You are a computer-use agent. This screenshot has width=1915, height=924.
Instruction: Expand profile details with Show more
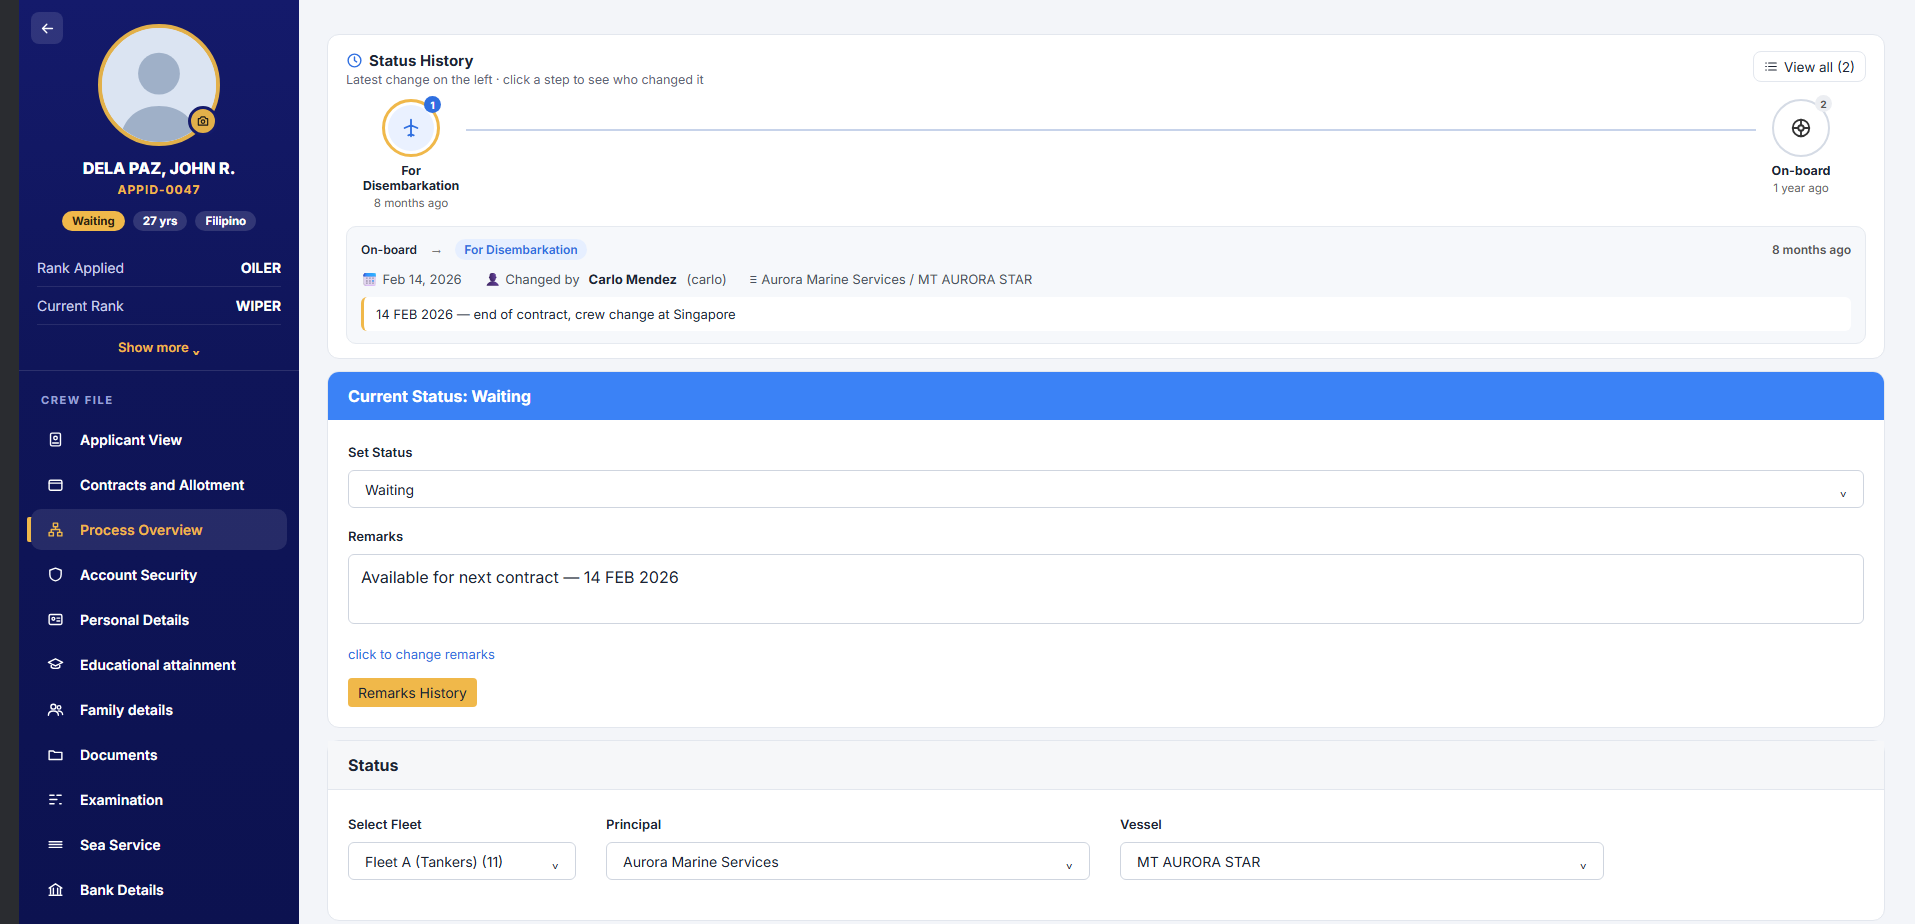[x=159, y=348]
